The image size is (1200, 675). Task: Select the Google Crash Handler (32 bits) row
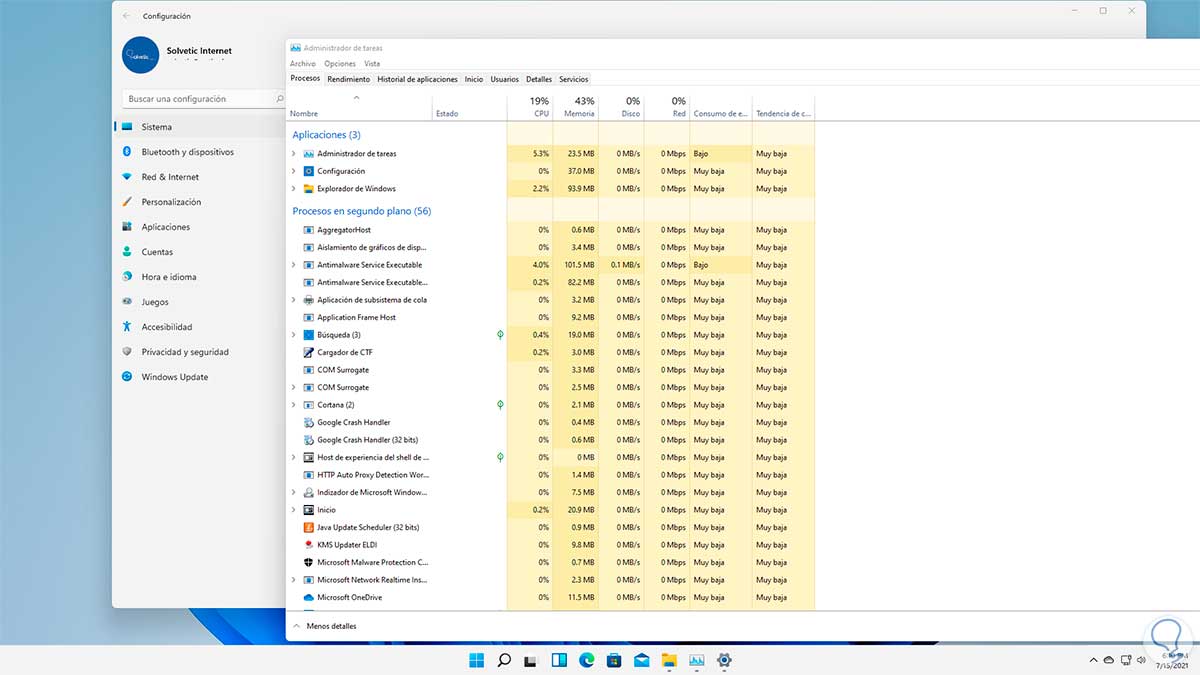click(x=550, y=440)
